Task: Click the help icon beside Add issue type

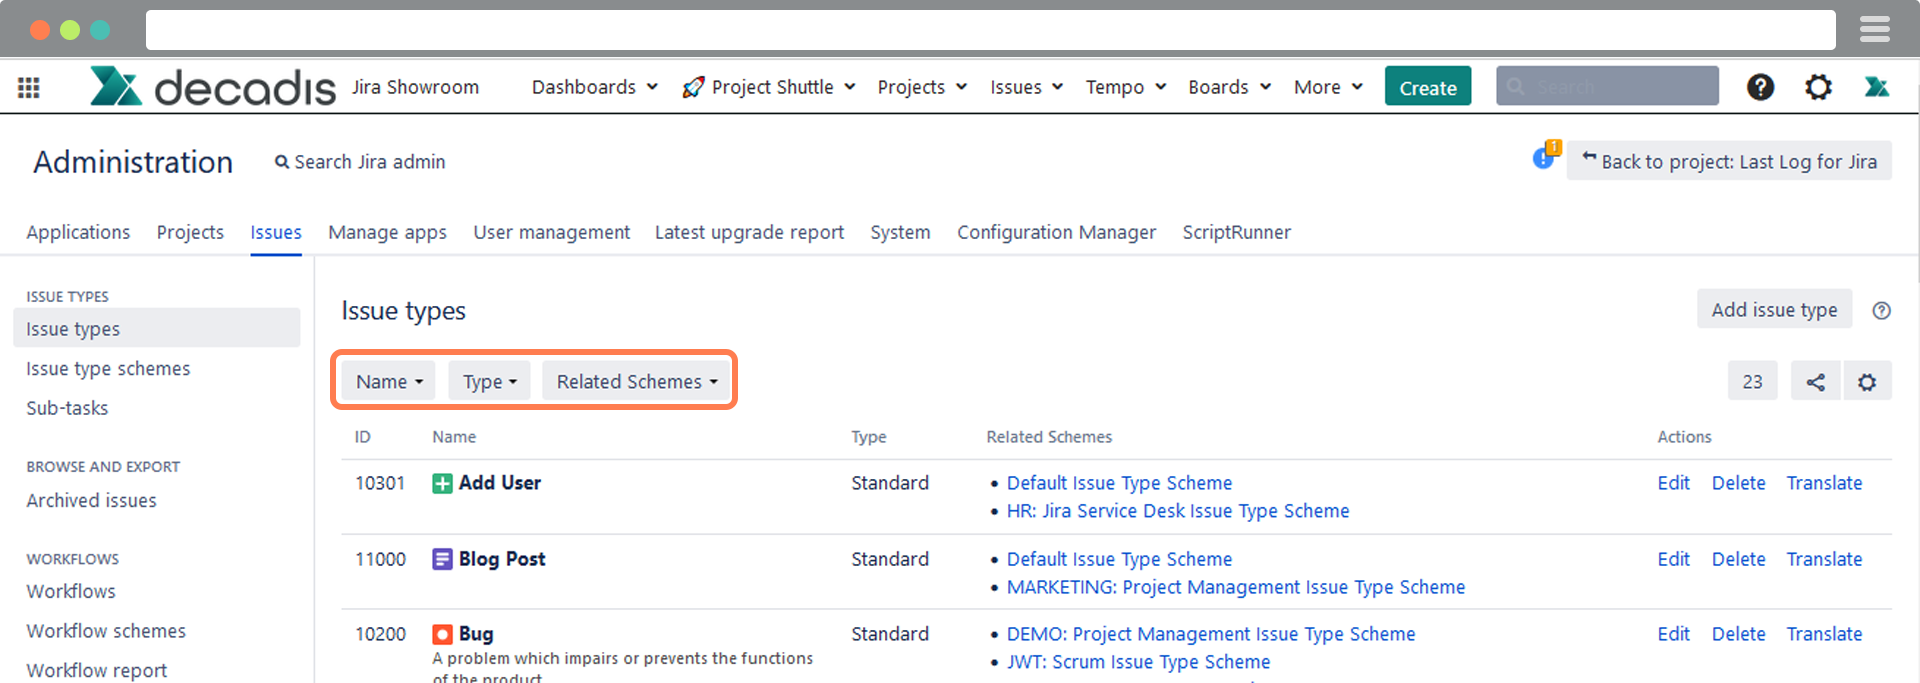Action: click(x=1881, y=311)
